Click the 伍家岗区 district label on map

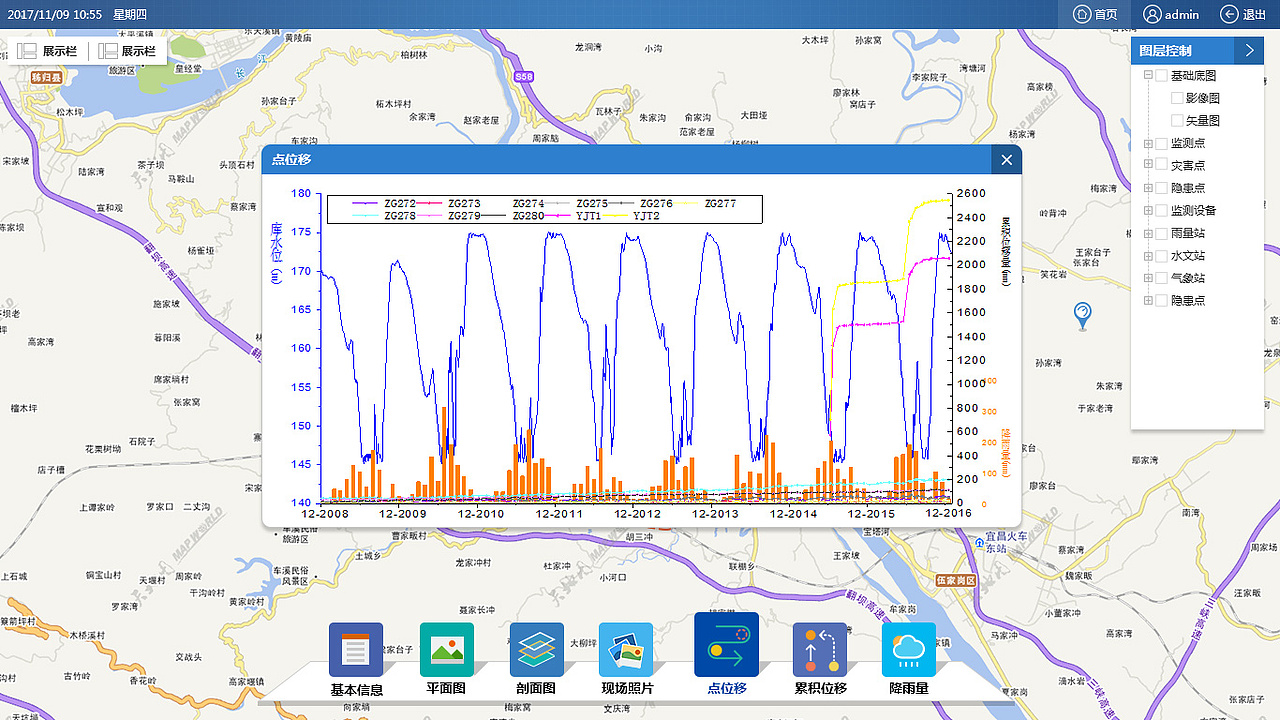pos(954,580)
